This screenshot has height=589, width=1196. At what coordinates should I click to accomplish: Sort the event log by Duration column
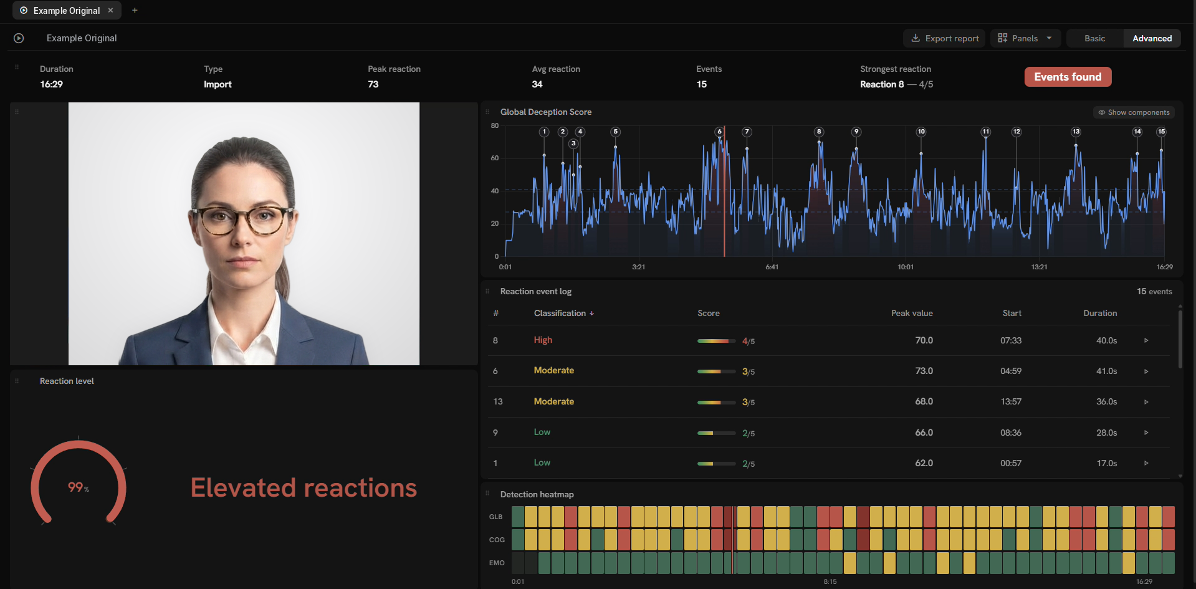tap(1100, 313)
